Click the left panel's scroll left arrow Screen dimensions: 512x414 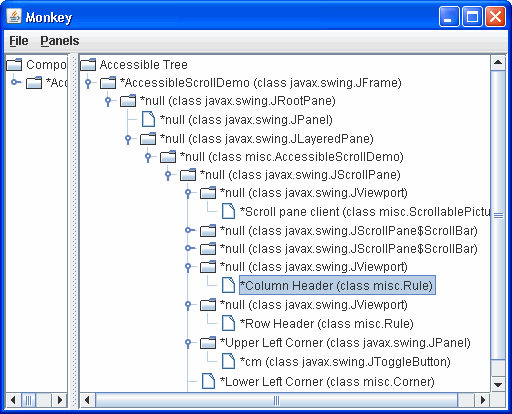[13, 399]
